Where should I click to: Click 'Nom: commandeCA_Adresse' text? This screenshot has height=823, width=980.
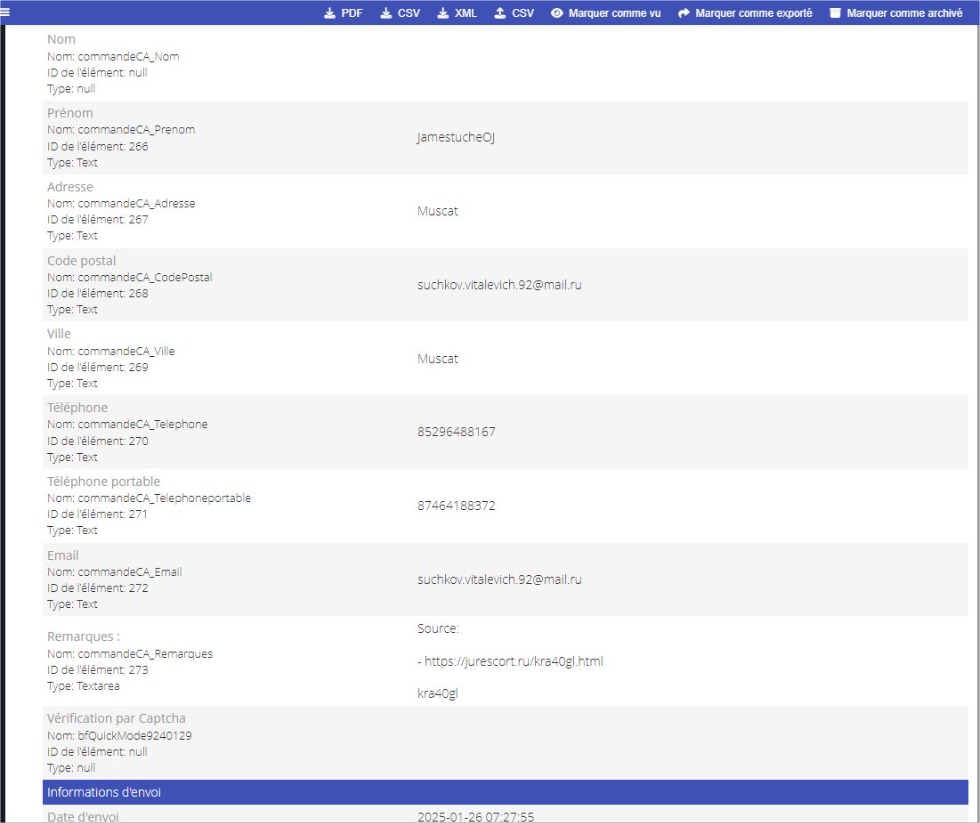coord(121,204)
